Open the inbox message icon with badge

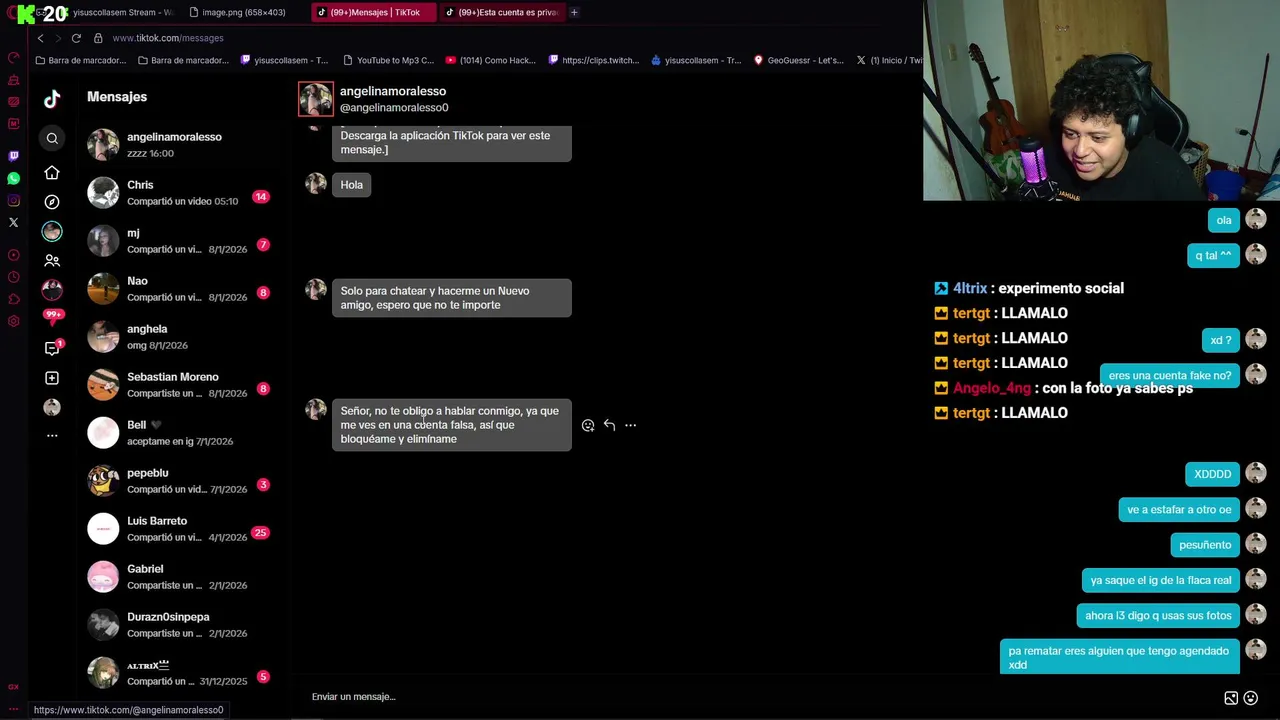[52, 348]
